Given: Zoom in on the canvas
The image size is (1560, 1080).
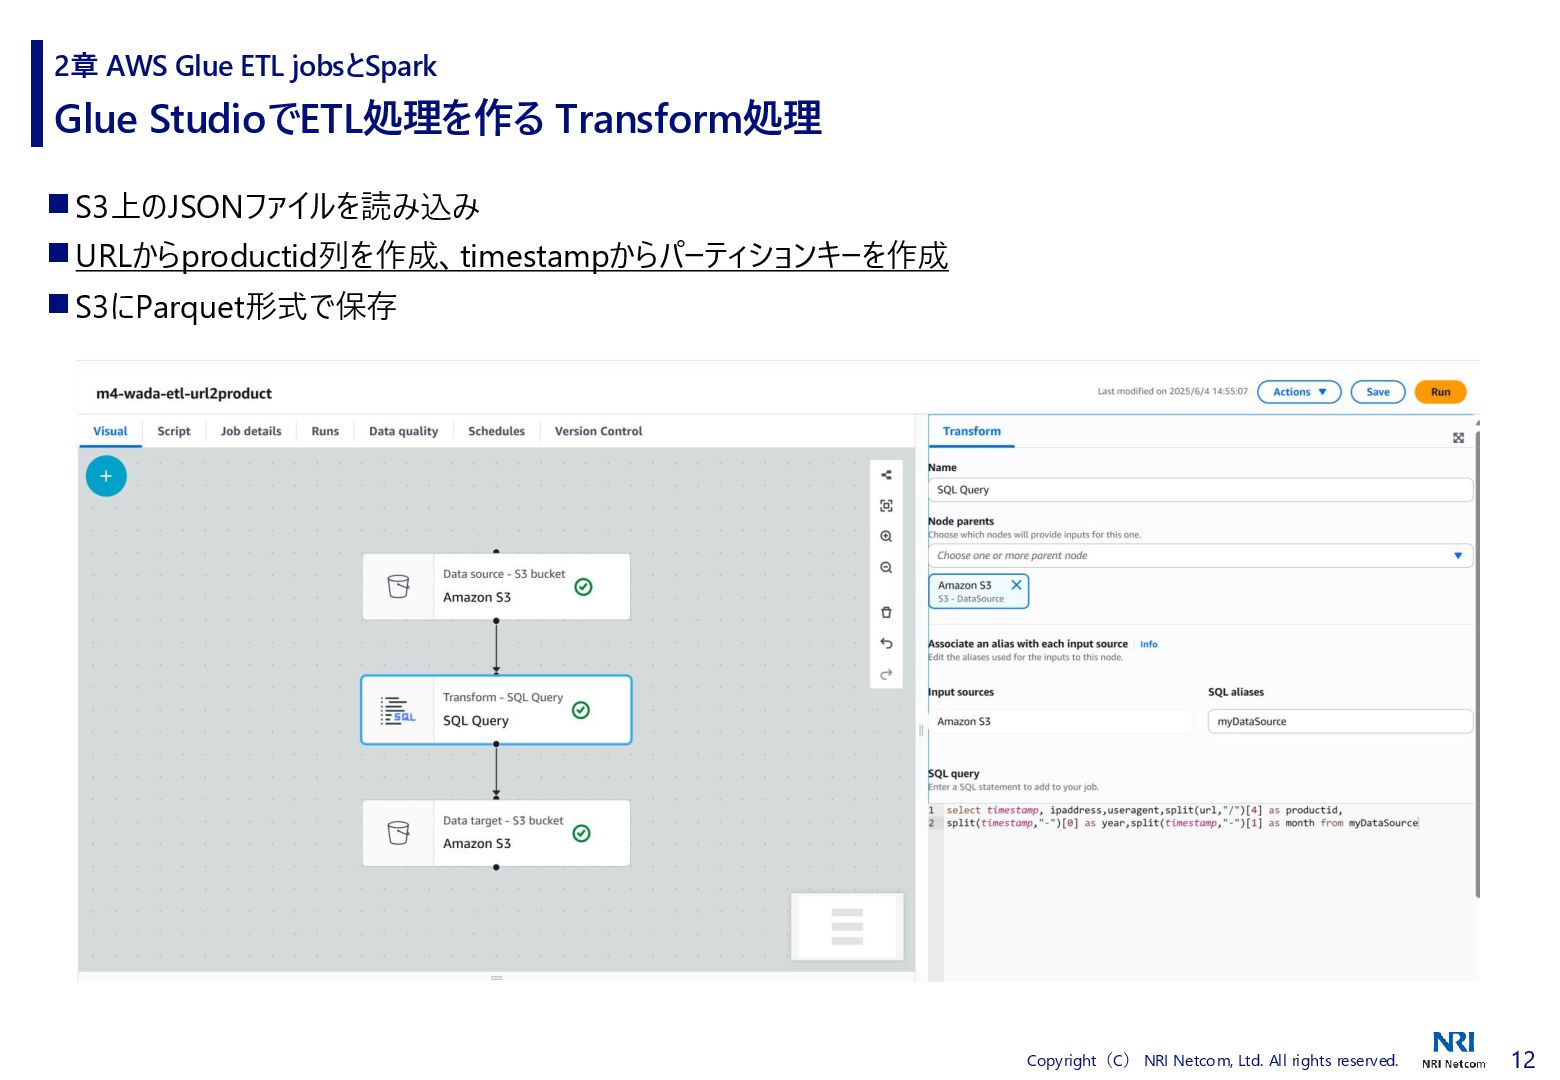Looking at the screenshot, I should coord(886,537).
